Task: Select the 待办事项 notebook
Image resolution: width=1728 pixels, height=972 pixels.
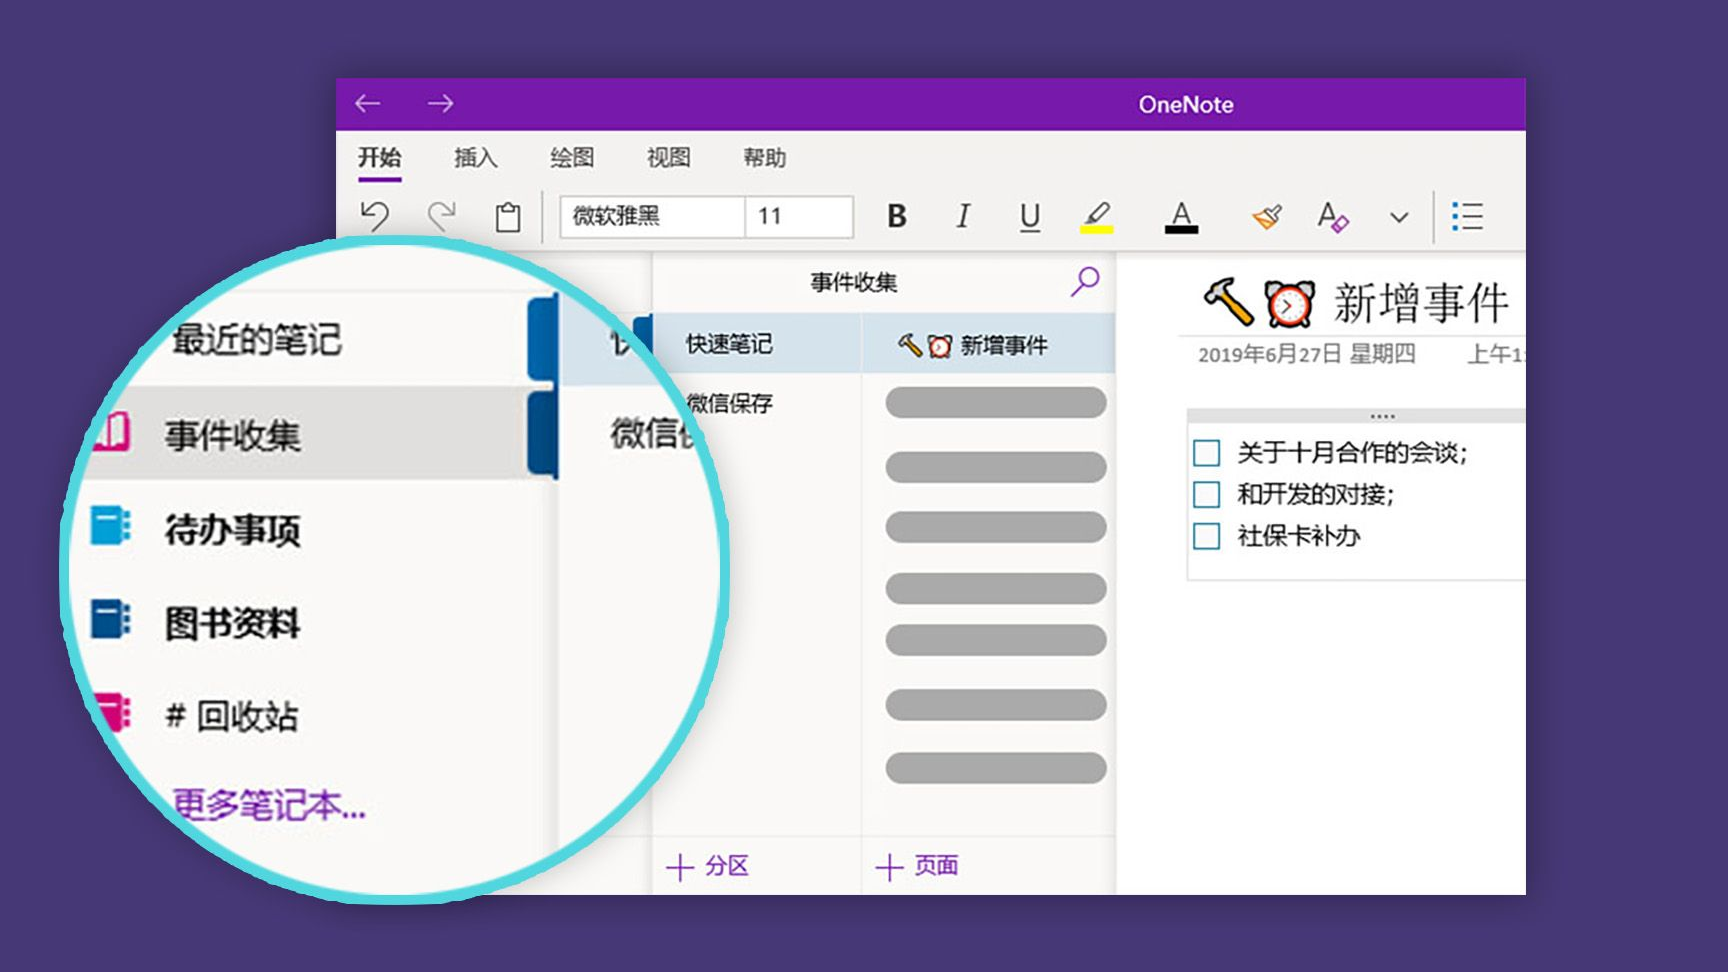Action: 232,530
